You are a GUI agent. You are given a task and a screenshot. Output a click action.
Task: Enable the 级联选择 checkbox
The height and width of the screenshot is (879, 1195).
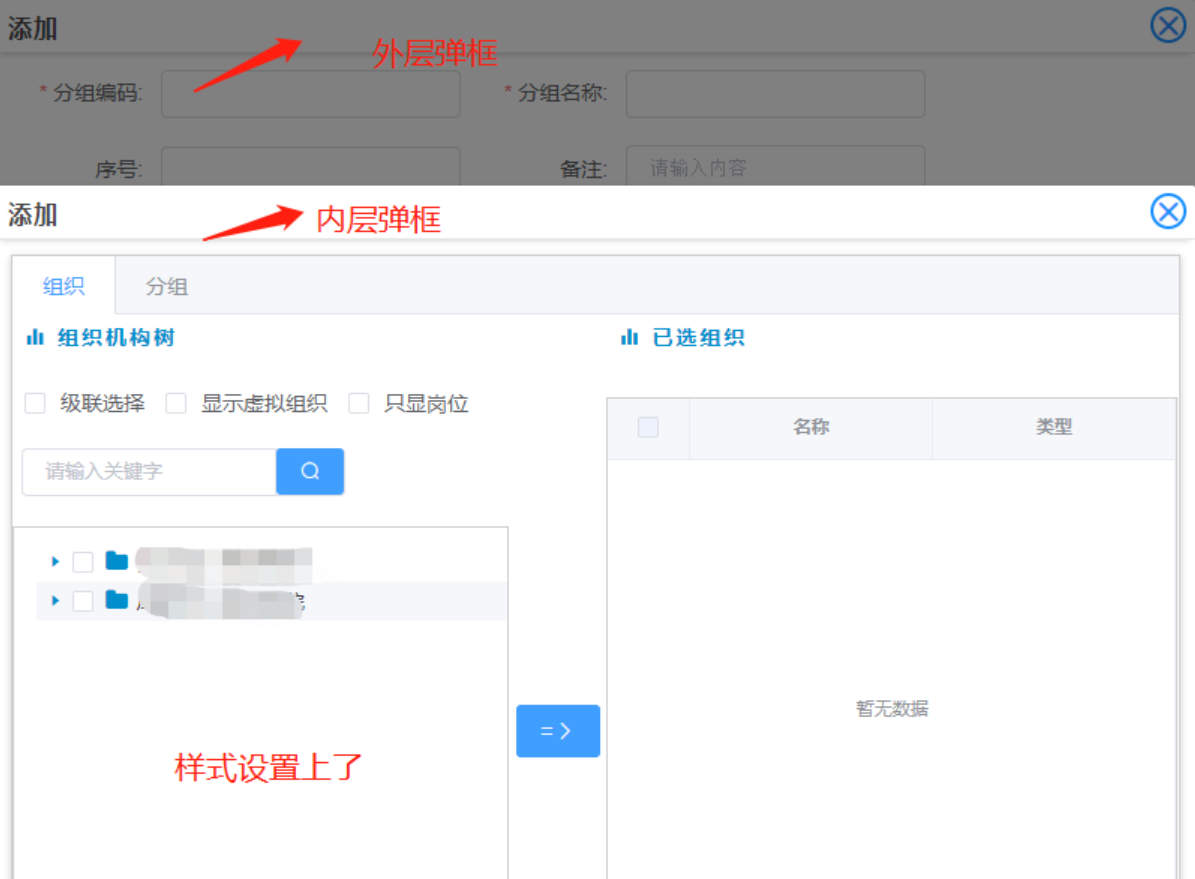point(35,403)
